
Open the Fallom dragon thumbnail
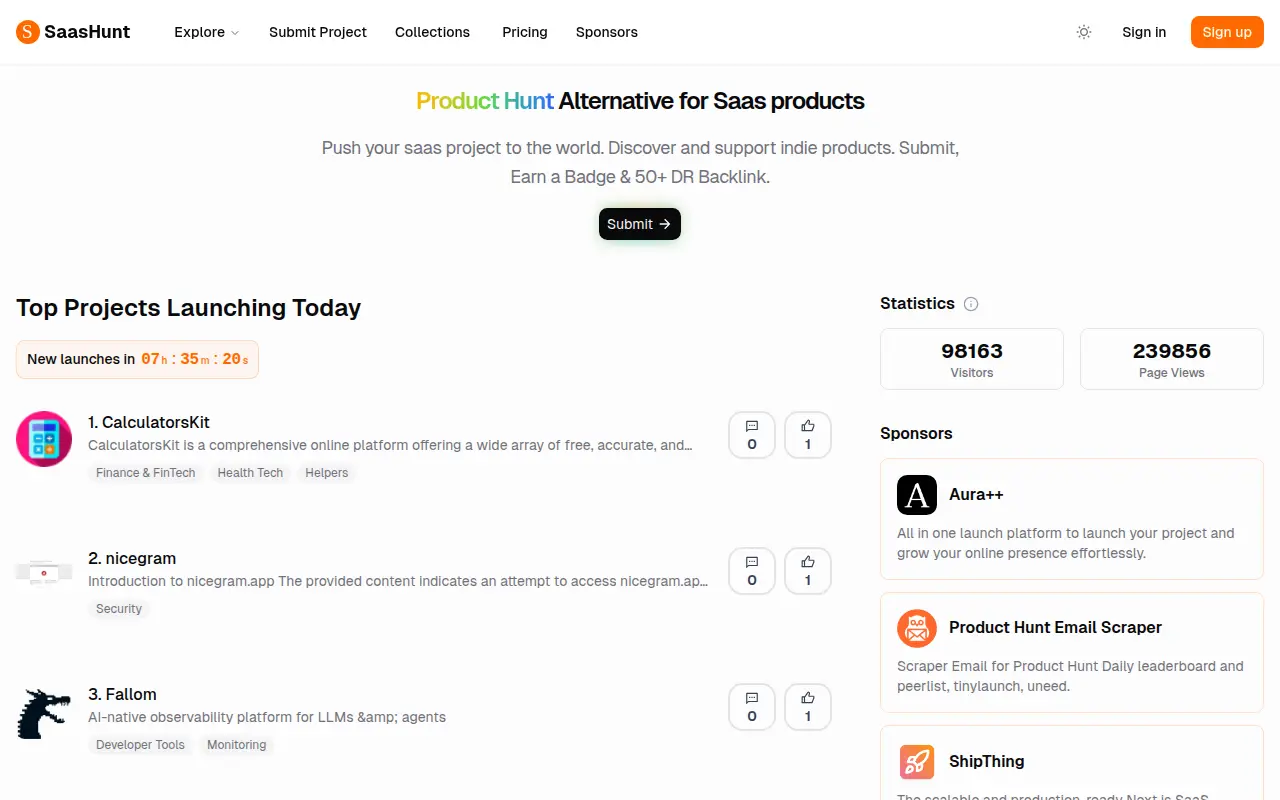44,713
